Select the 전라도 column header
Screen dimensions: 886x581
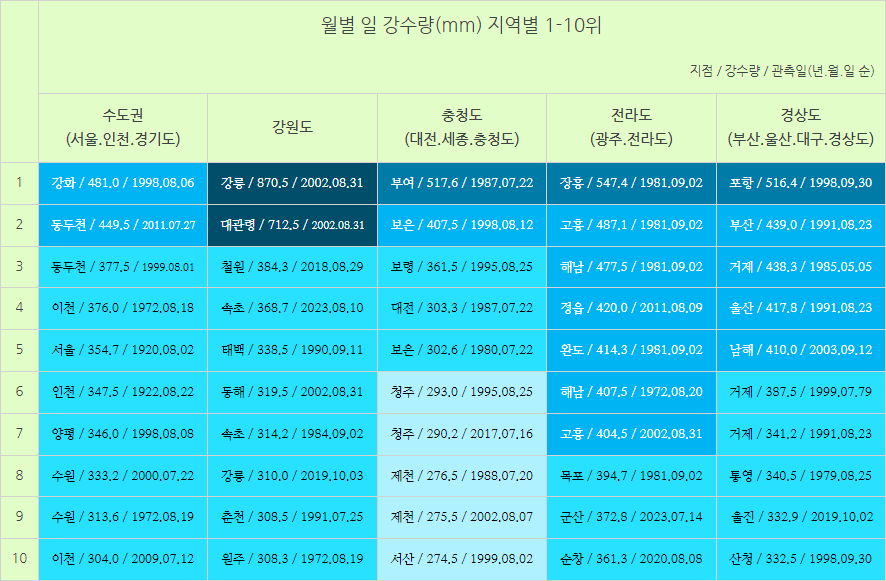pyautogui.click(x=631, y=127)
